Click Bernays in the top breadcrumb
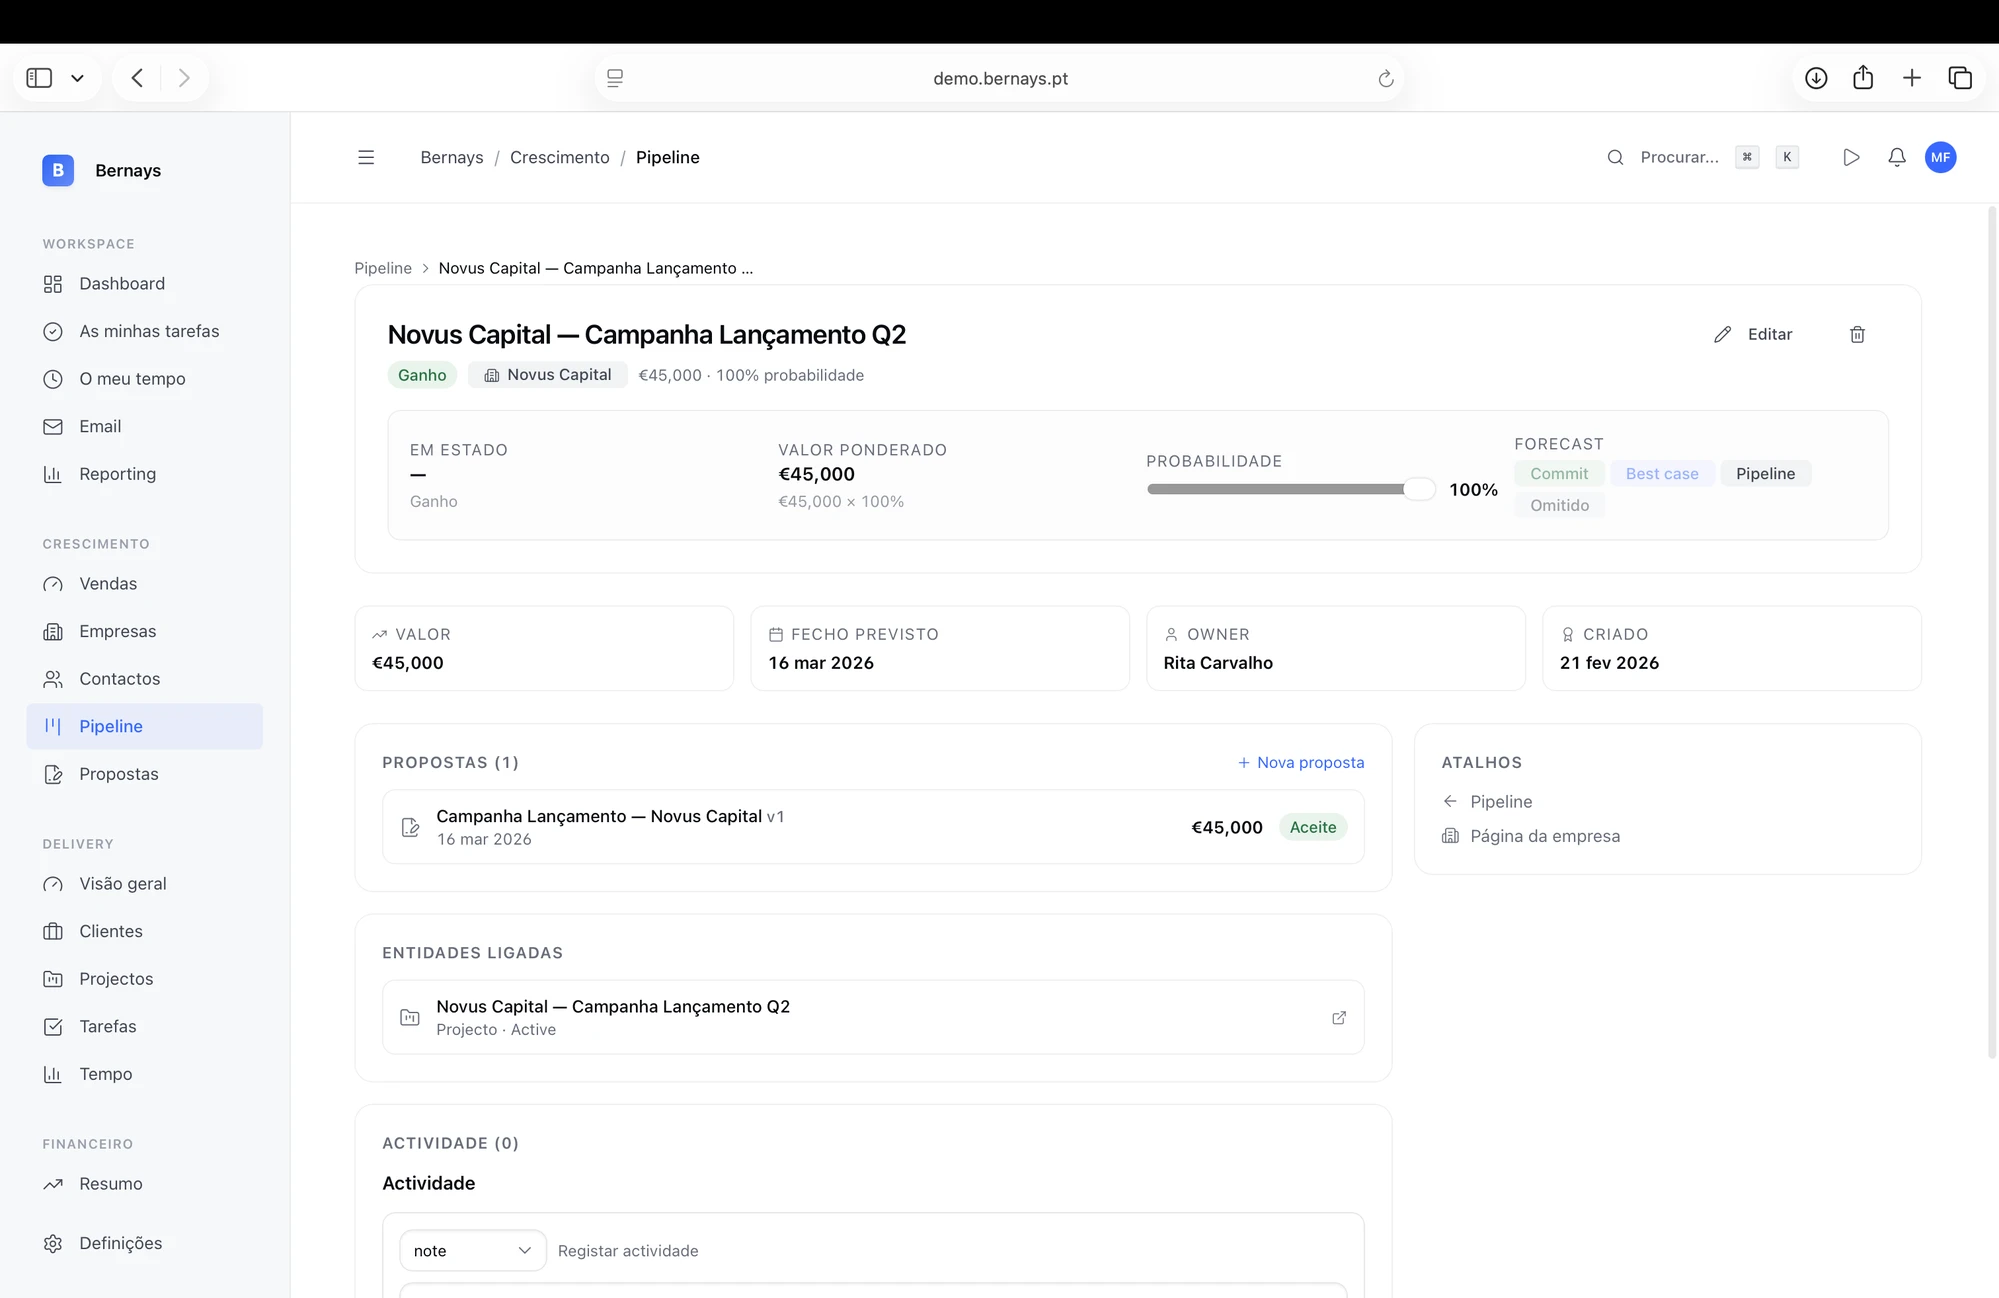Image resolution: width=1999 pixels, height=1298 pixels. tap(452, 157)
